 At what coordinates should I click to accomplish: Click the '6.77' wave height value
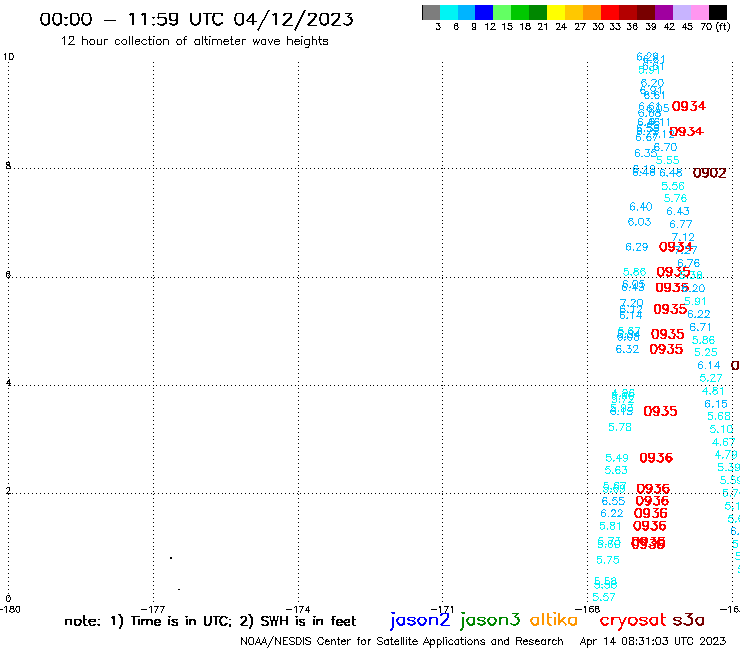(x=681, y=224)
